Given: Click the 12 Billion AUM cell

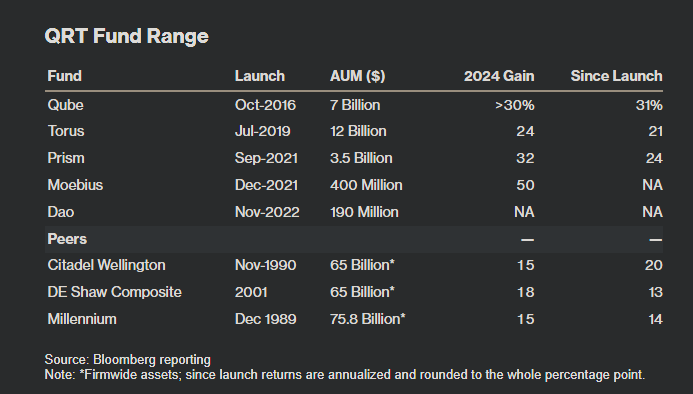Looking at the screenshot, I should pos(358,131).
